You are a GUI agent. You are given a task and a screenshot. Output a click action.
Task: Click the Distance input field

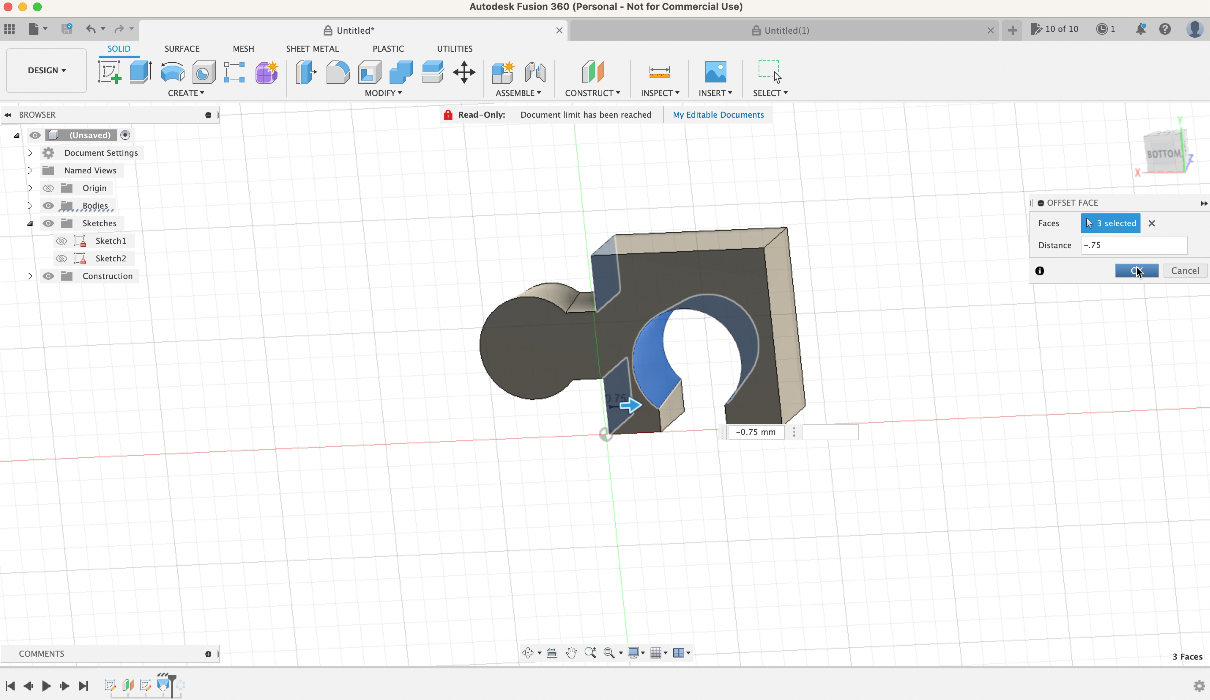1134,245
